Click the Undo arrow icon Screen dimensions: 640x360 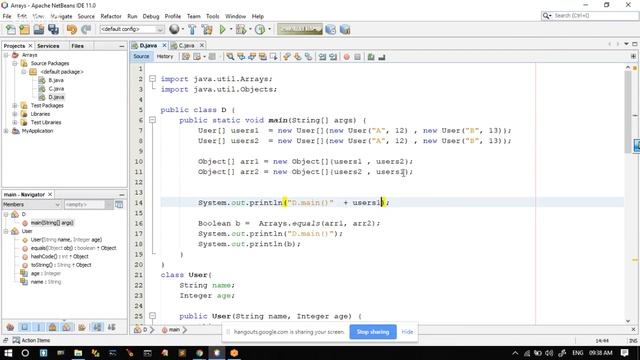[72, 29]
